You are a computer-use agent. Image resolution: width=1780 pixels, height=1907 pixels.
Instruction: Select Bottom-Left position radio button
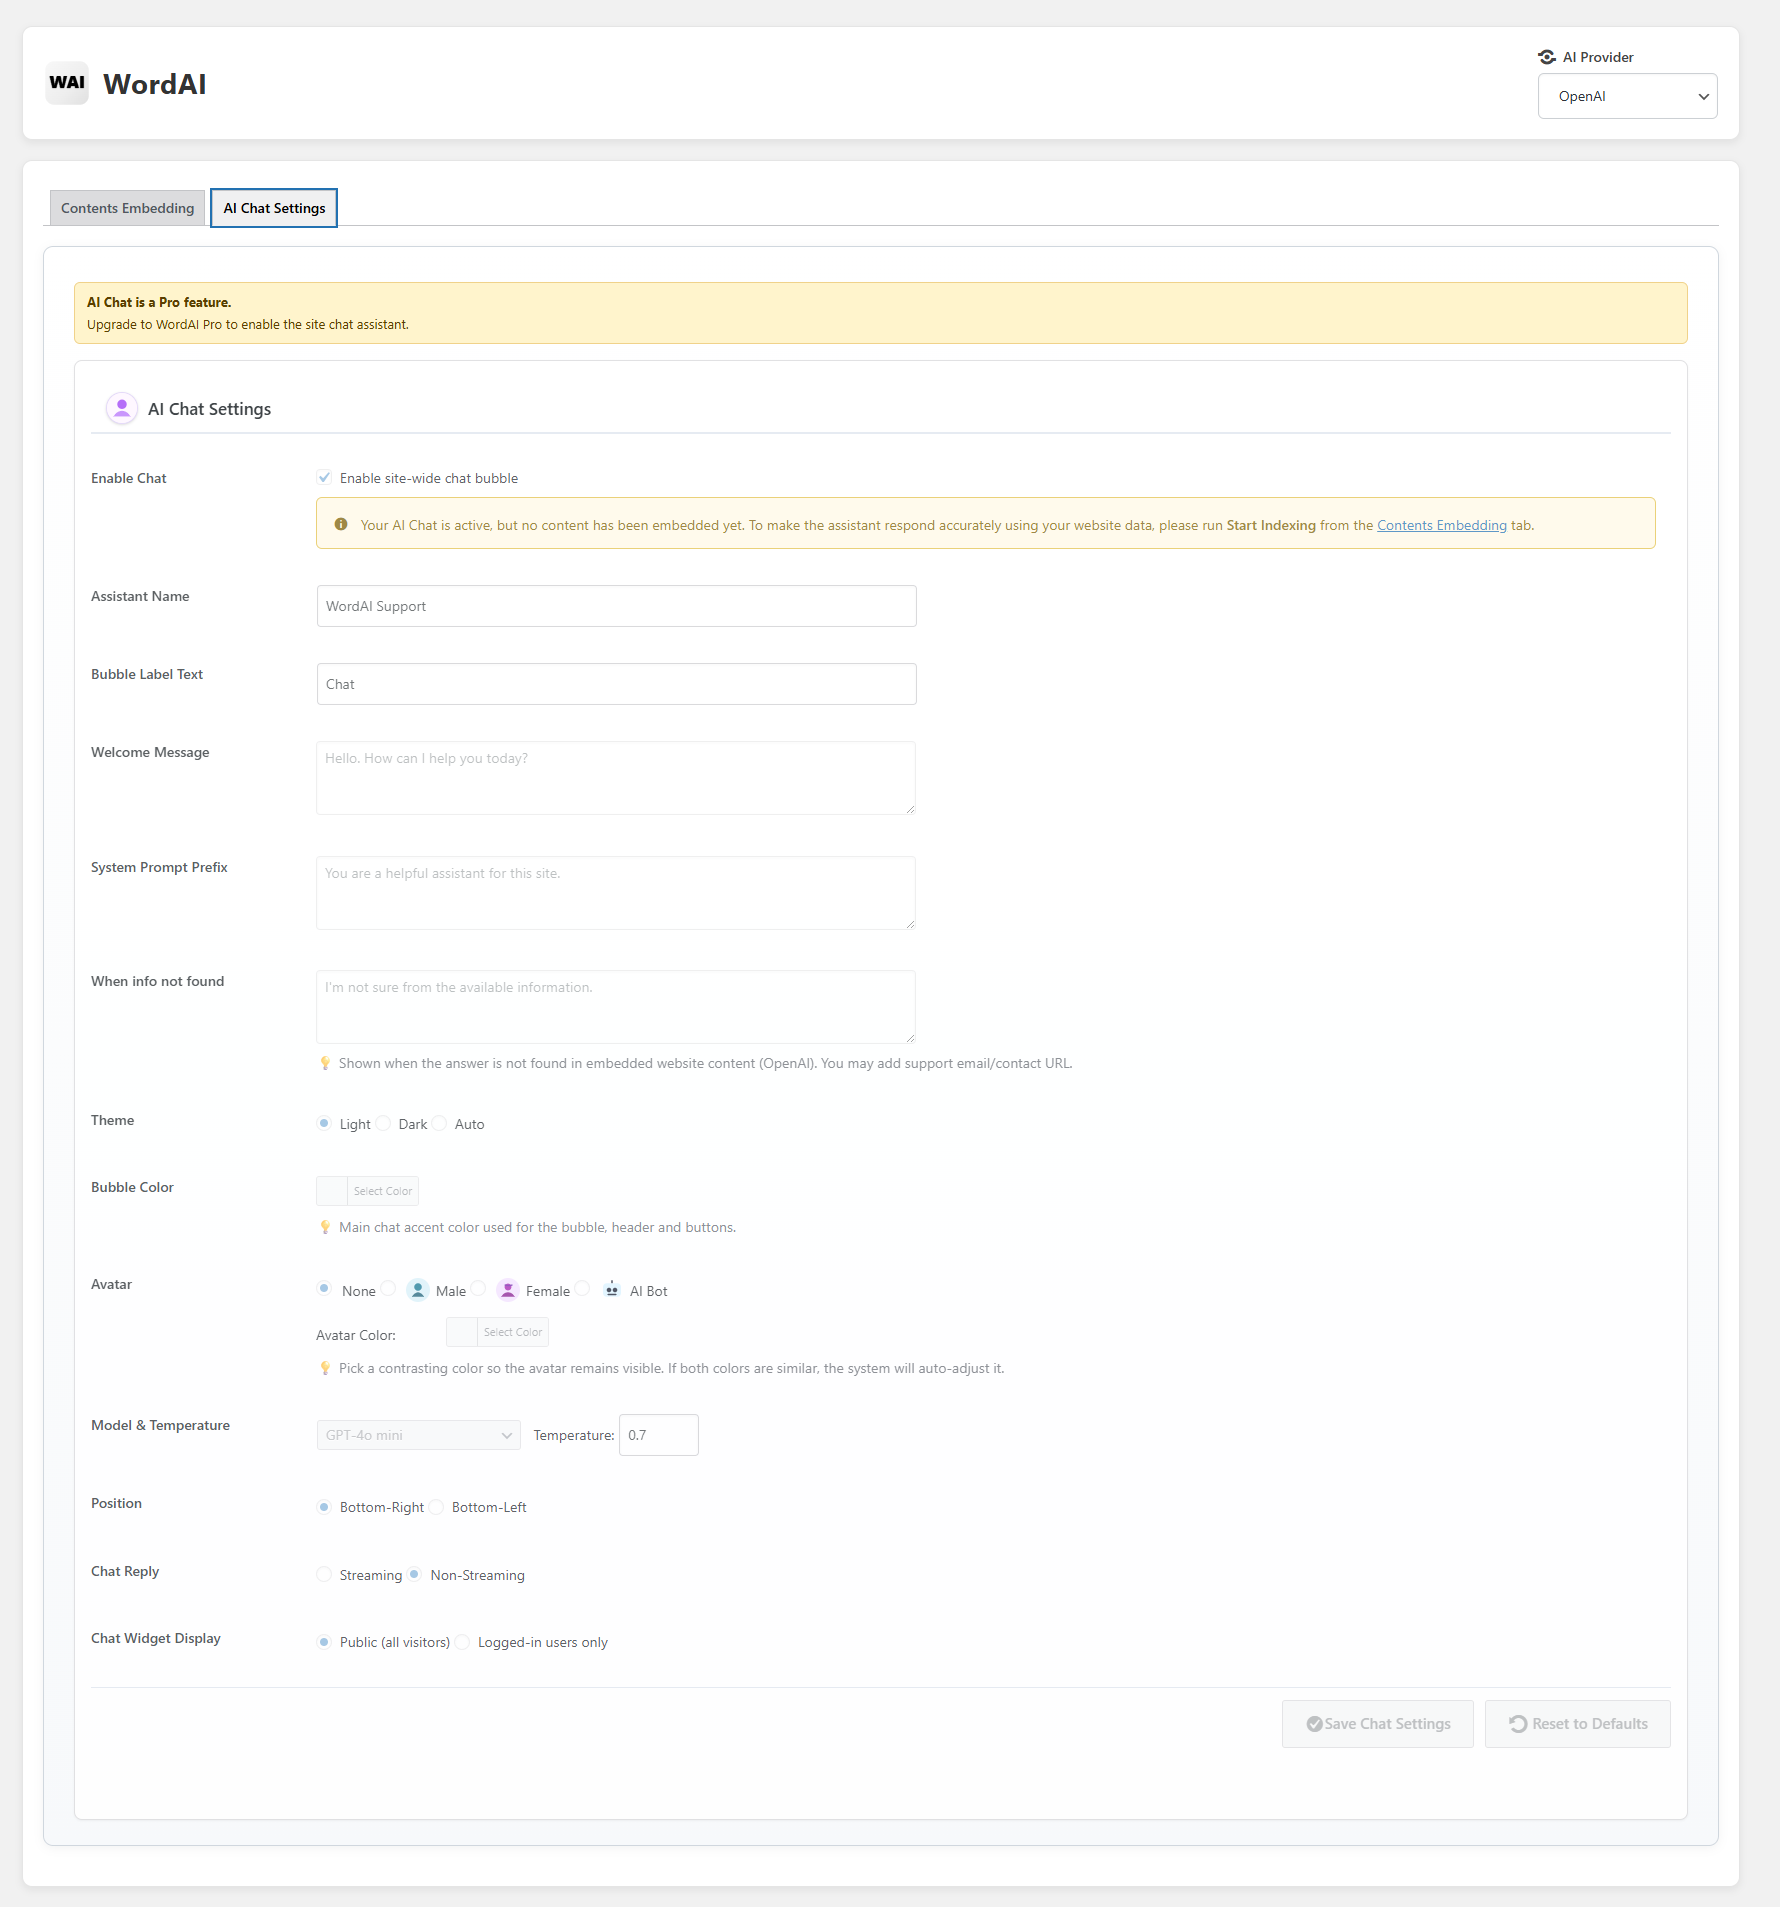coord(437,1507)
